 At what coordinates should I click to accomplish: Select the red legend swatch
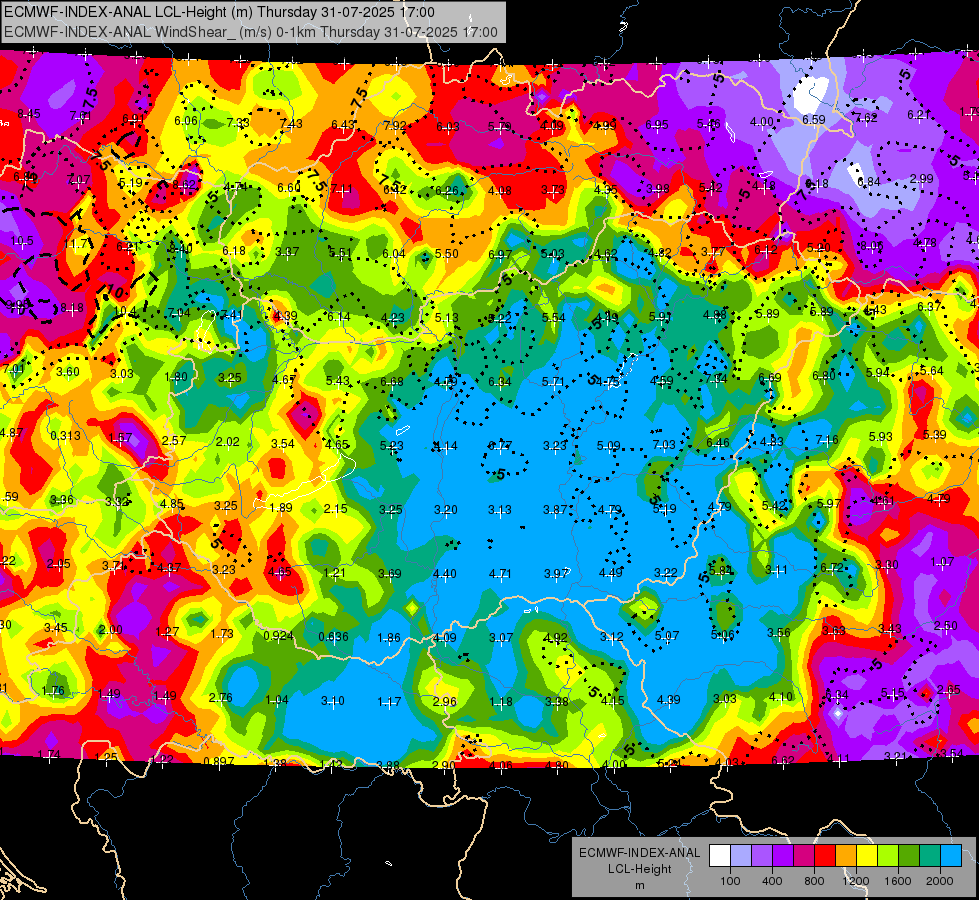tap(825, 856)
